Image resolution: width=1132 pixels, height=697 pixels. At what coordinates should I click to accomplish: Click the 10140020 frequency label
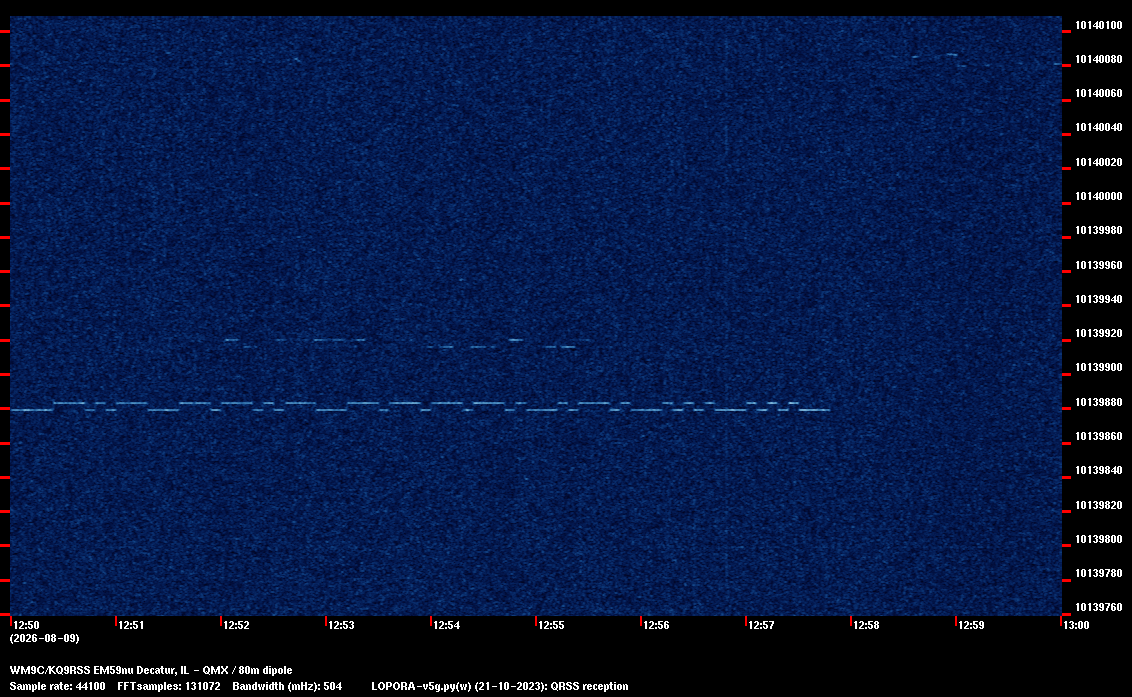[1099, 162]
